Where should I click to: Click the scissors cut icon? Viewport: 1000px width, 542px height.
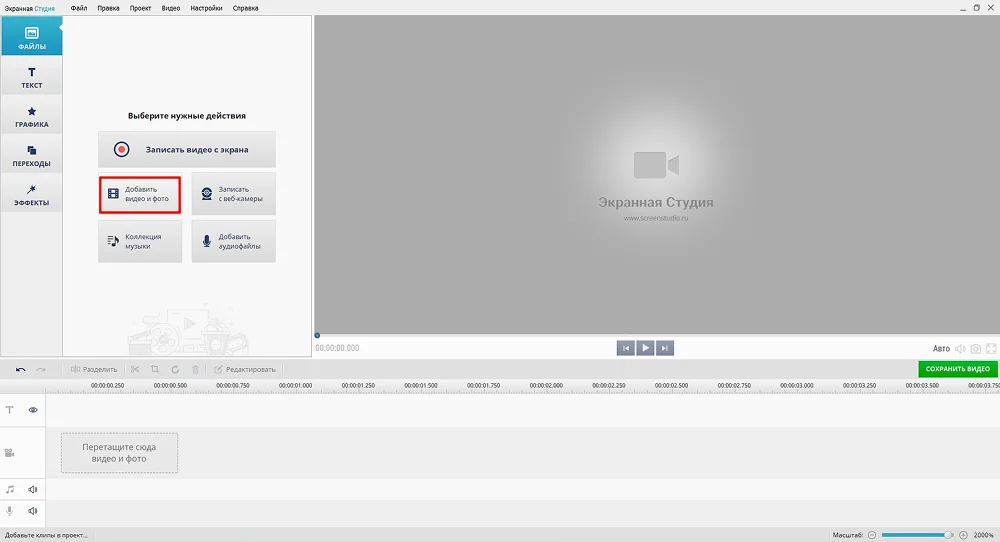pos(135,369)
